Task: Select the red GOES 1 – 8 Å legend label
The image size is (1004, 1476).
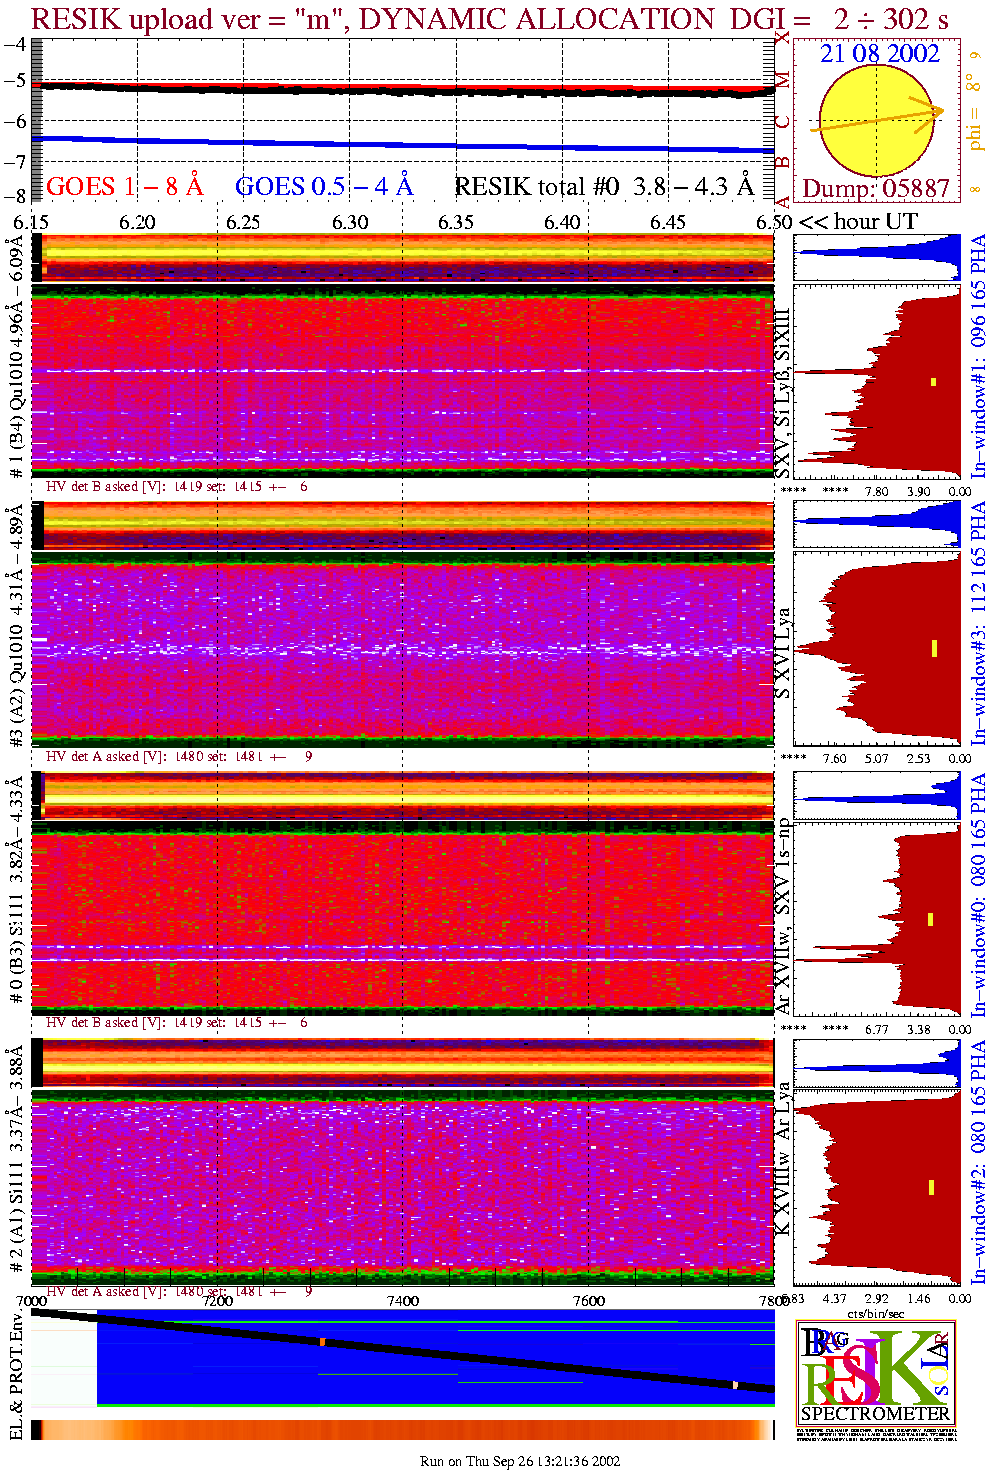Action: coord(124,187)
